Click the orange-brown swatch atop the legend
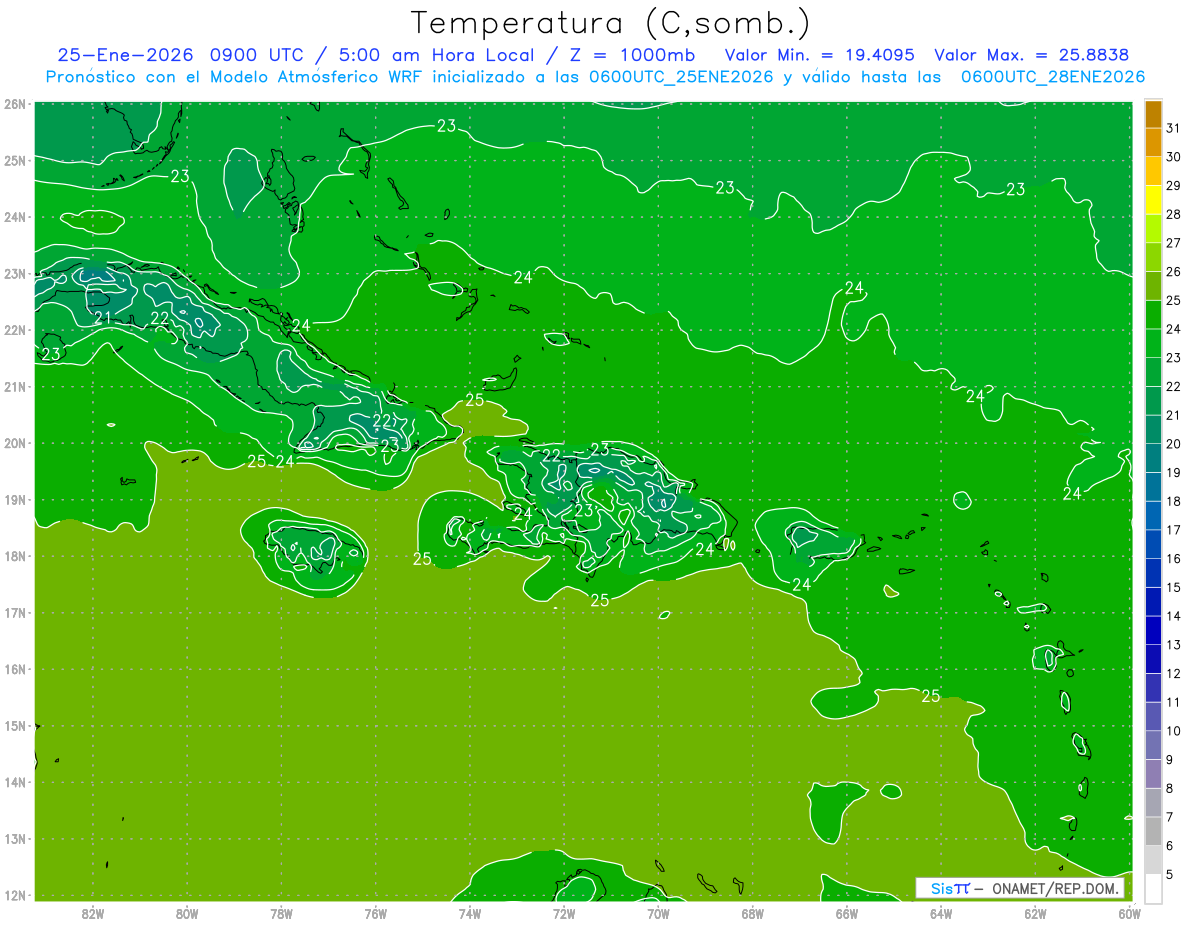 (1153, 114)
